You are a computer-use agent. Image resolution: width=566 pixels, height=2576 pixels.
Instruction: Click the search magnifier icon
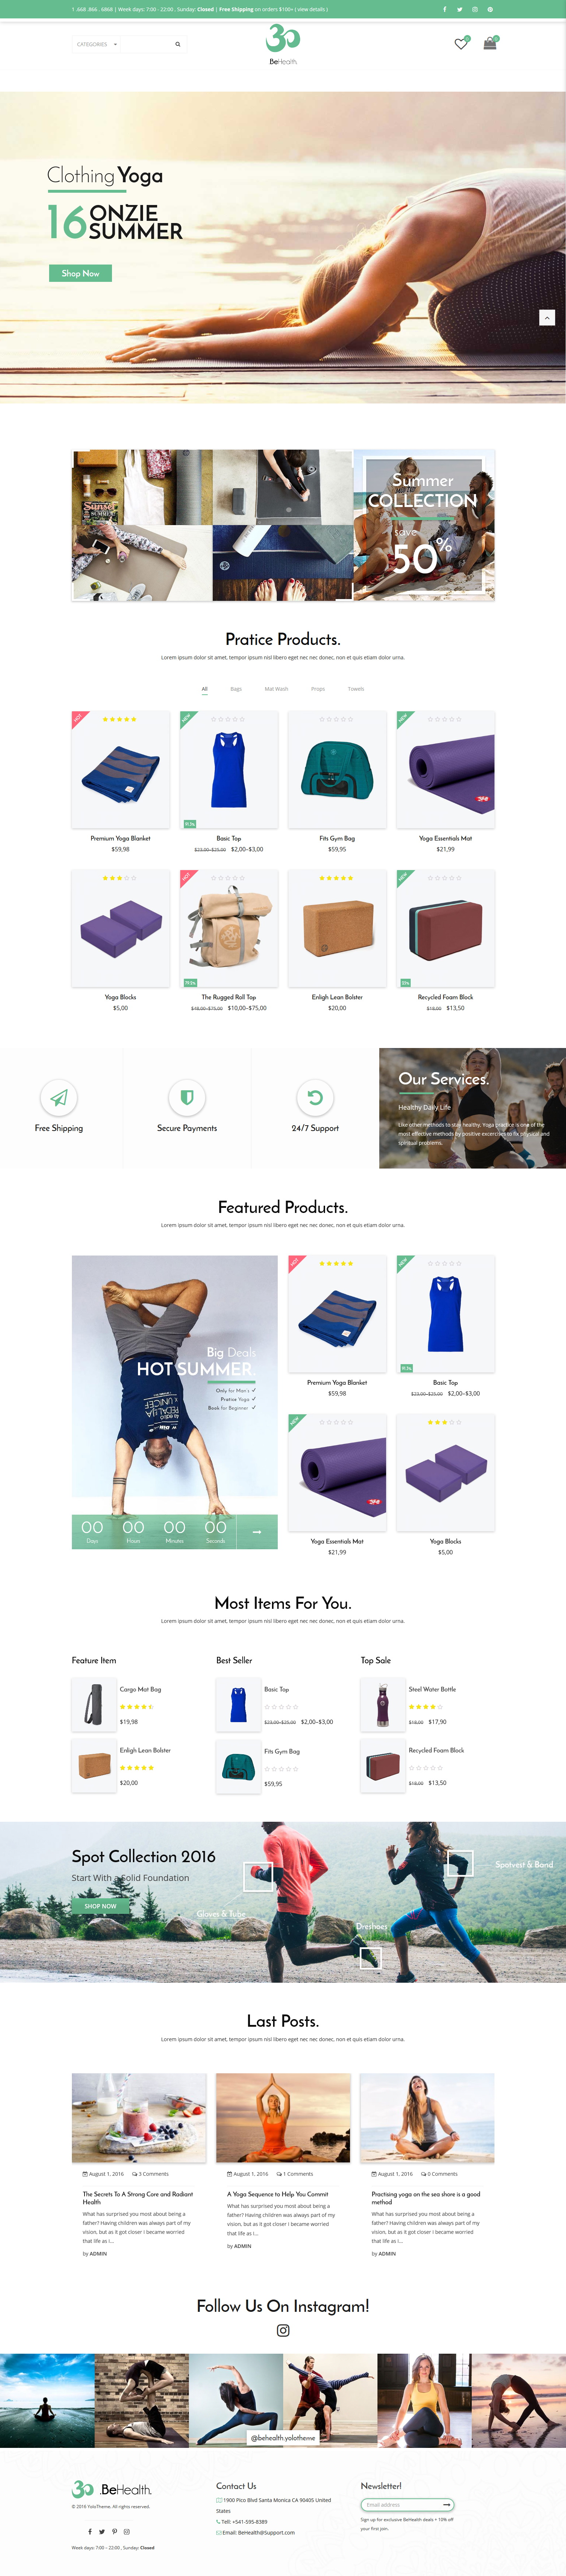coord(178,44)
